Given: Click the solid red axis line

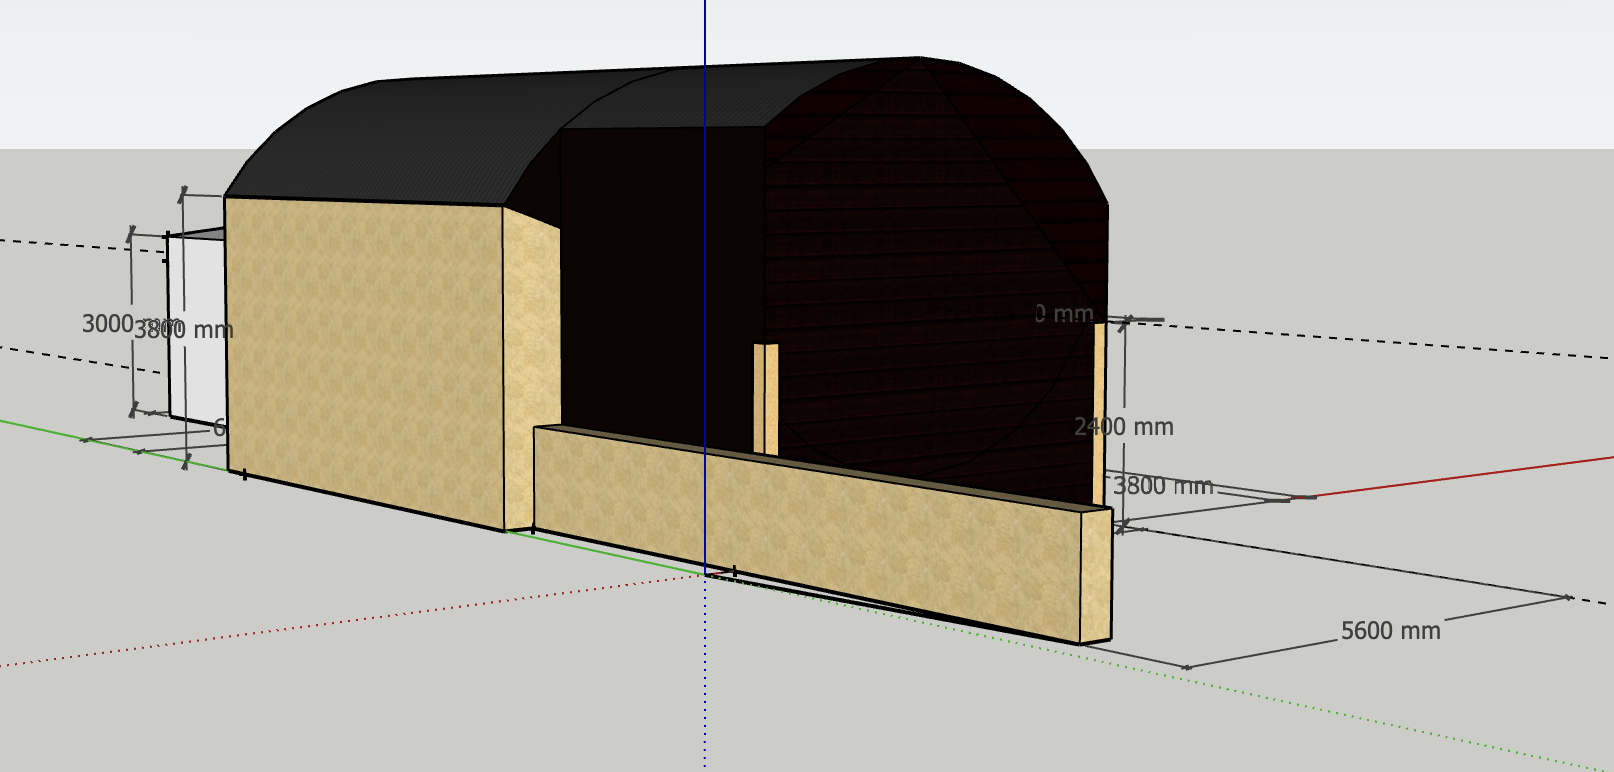Looking at the screenshot, I should tap(1460, 476).
